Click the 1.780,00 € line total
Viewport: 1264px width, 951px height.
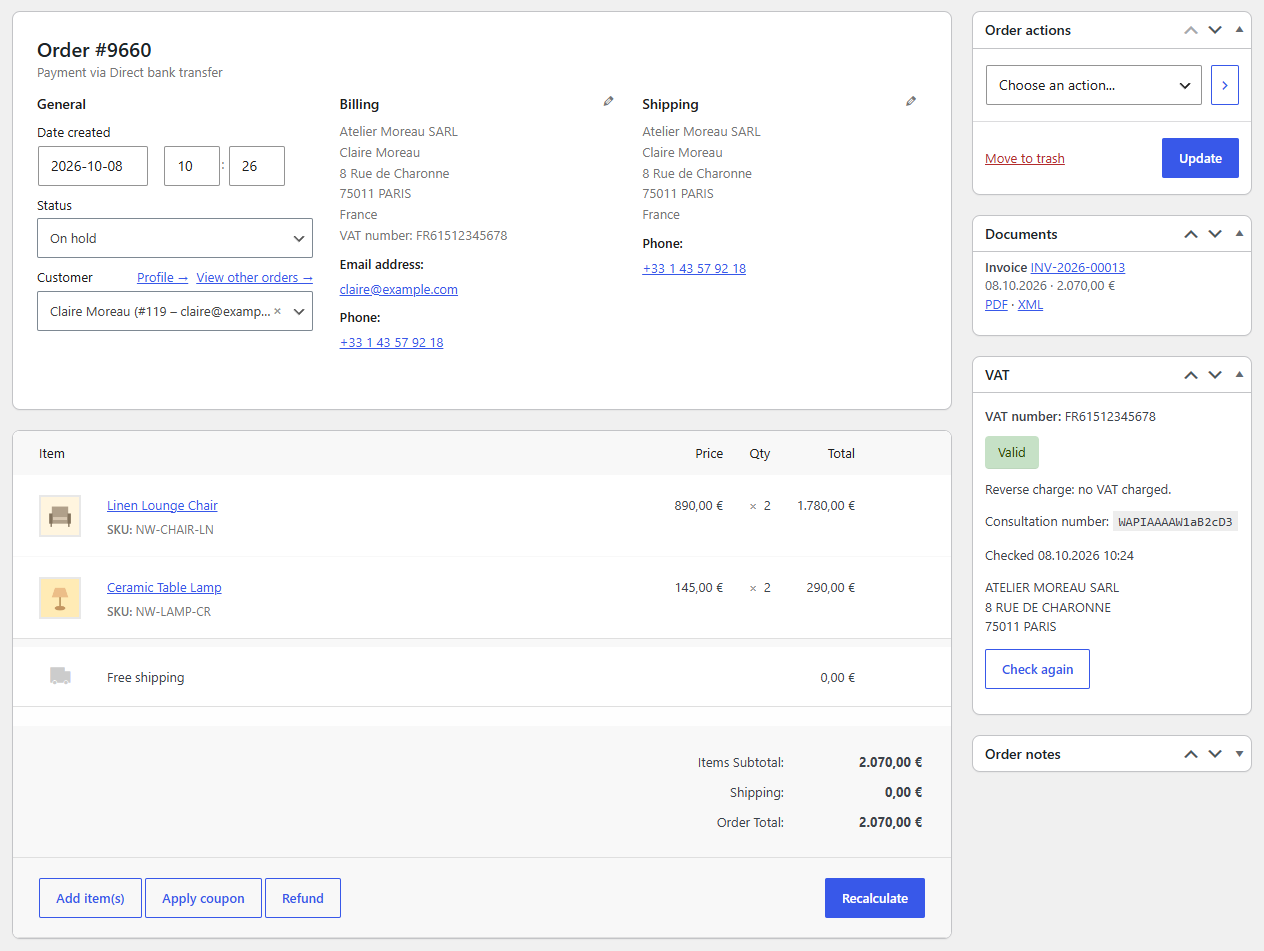point(826,505)
